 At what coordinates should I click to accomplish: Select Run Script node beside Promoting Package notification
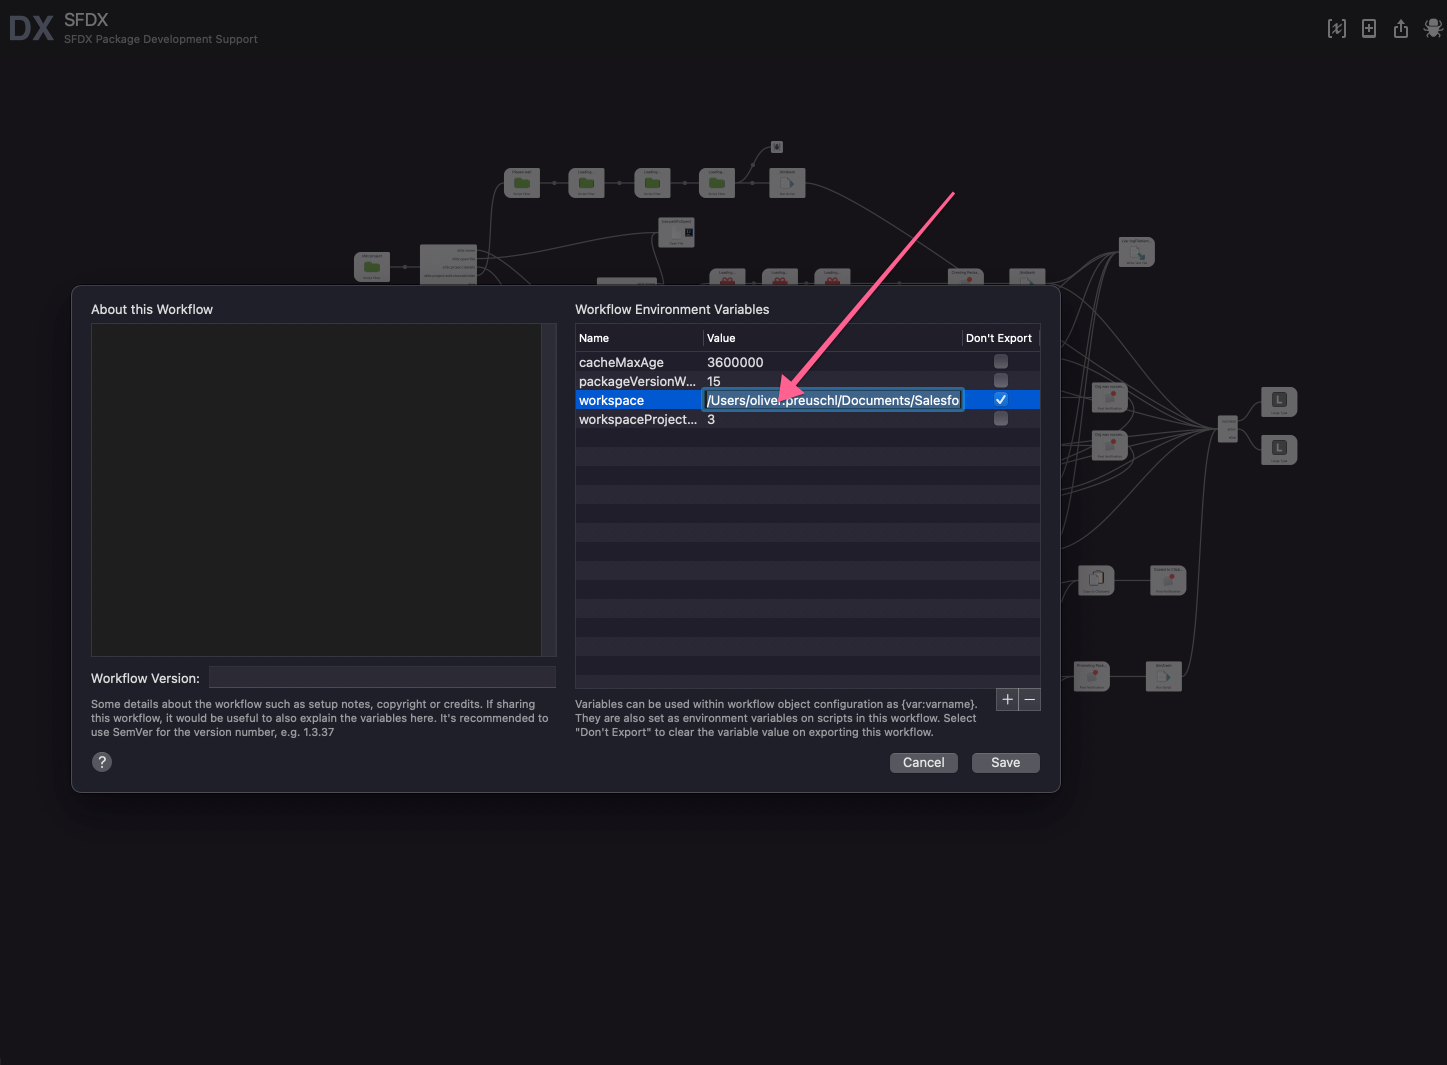pyautogui.click(x=1164, y=676)
